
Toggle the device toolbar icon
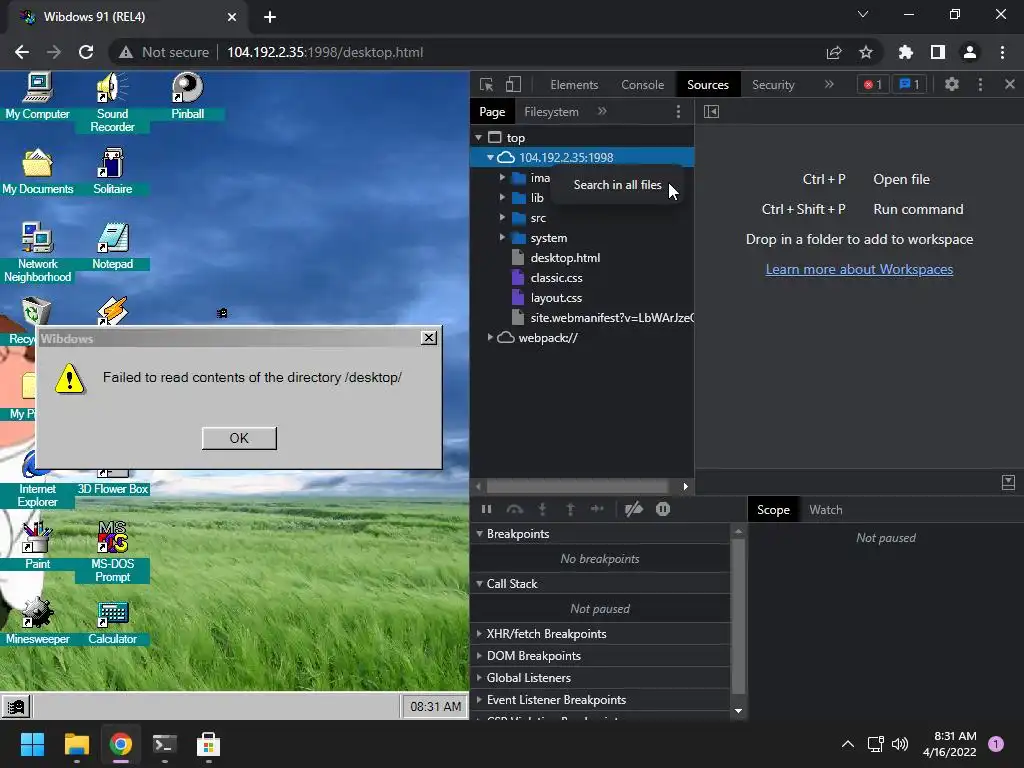[x=514, y=85]
